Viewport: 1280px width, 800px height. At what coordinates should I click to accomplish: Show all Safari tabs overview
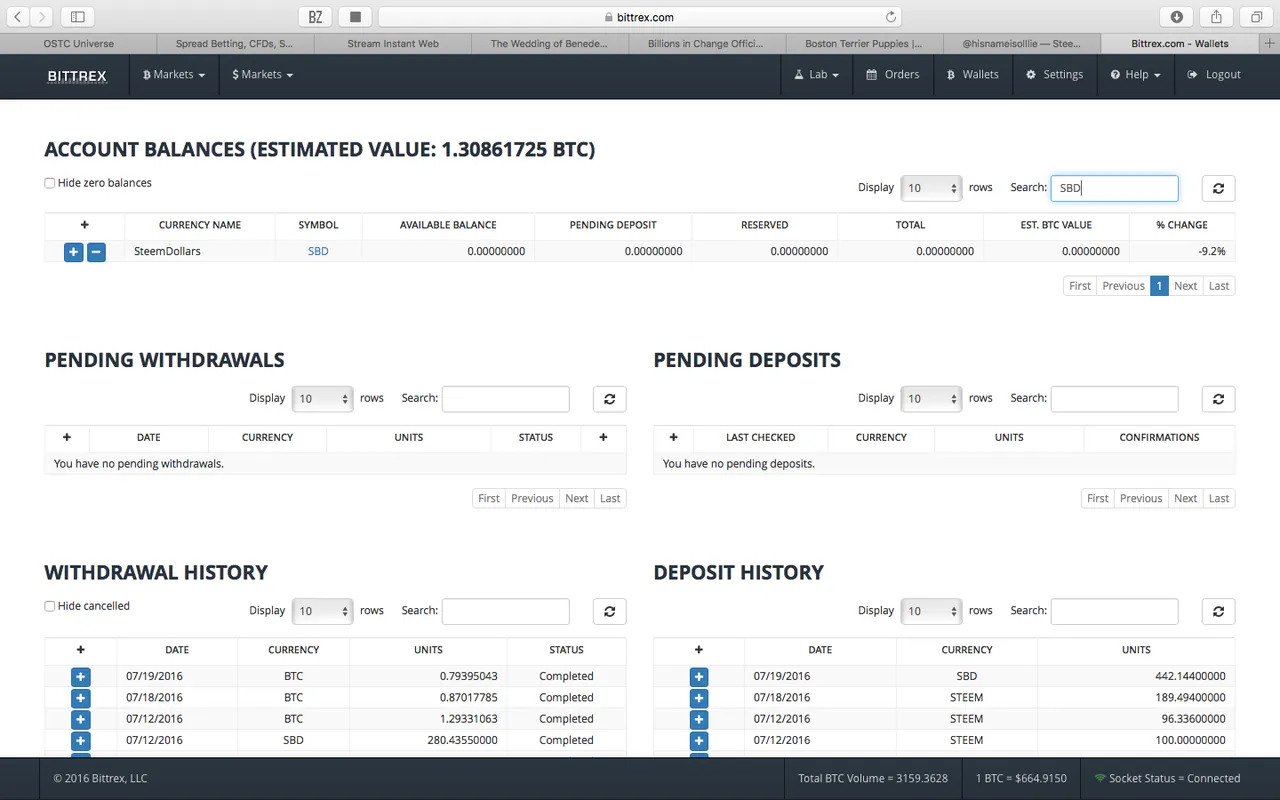1256,17
